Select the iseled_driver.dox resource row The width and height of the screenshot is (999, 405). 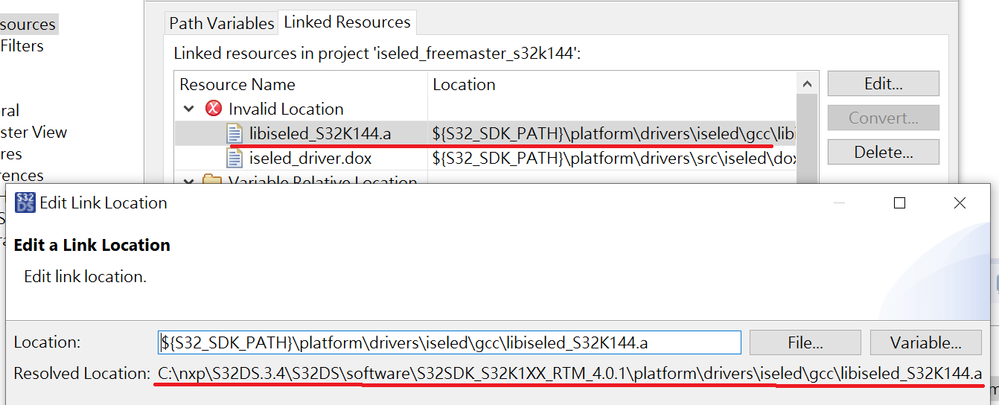(485, 157)
